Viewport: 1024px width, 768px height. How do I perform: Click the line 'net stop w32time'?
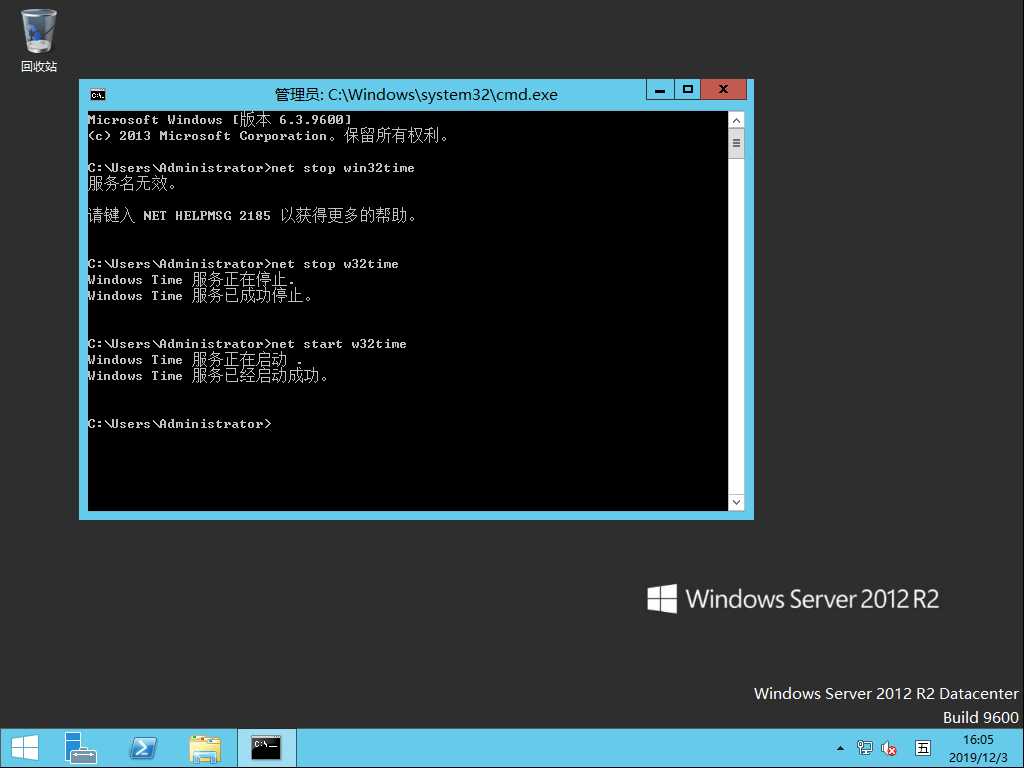[x=335, y=264]
